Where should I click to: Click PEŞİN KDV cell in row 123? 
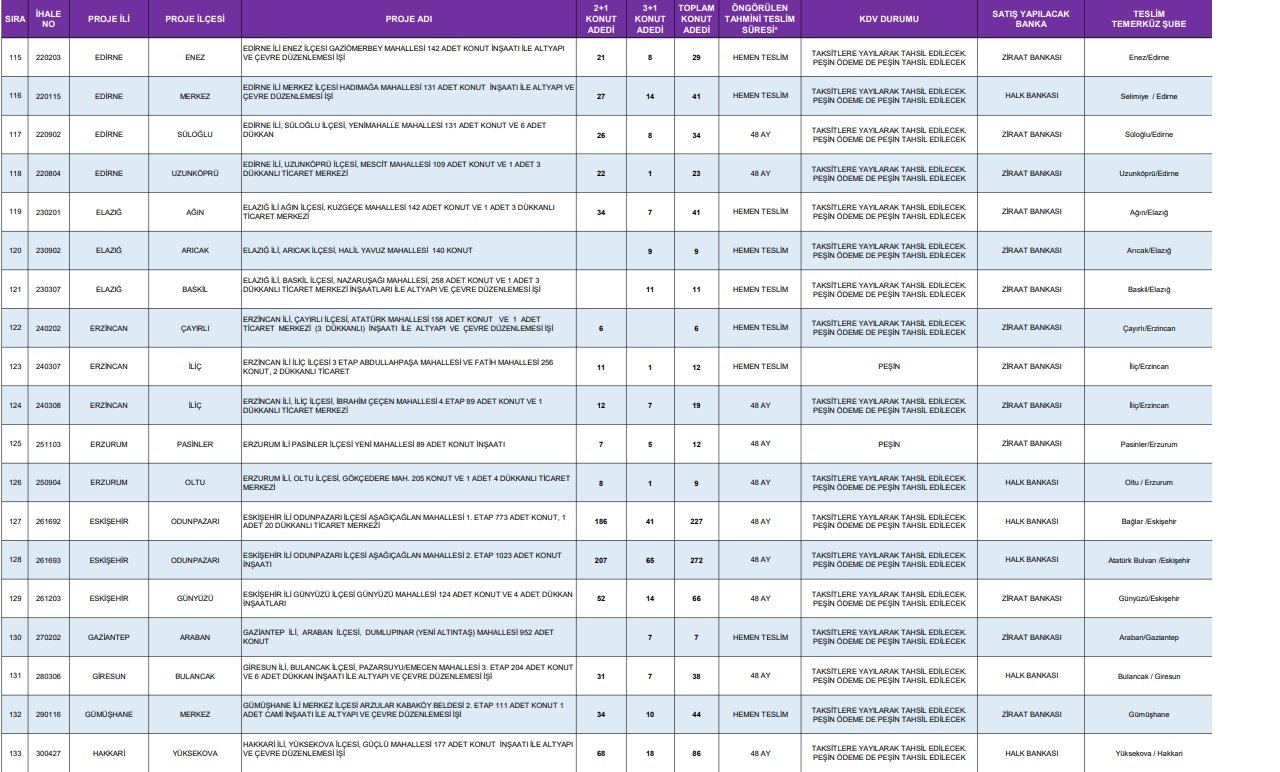click(x=889, y=366)
